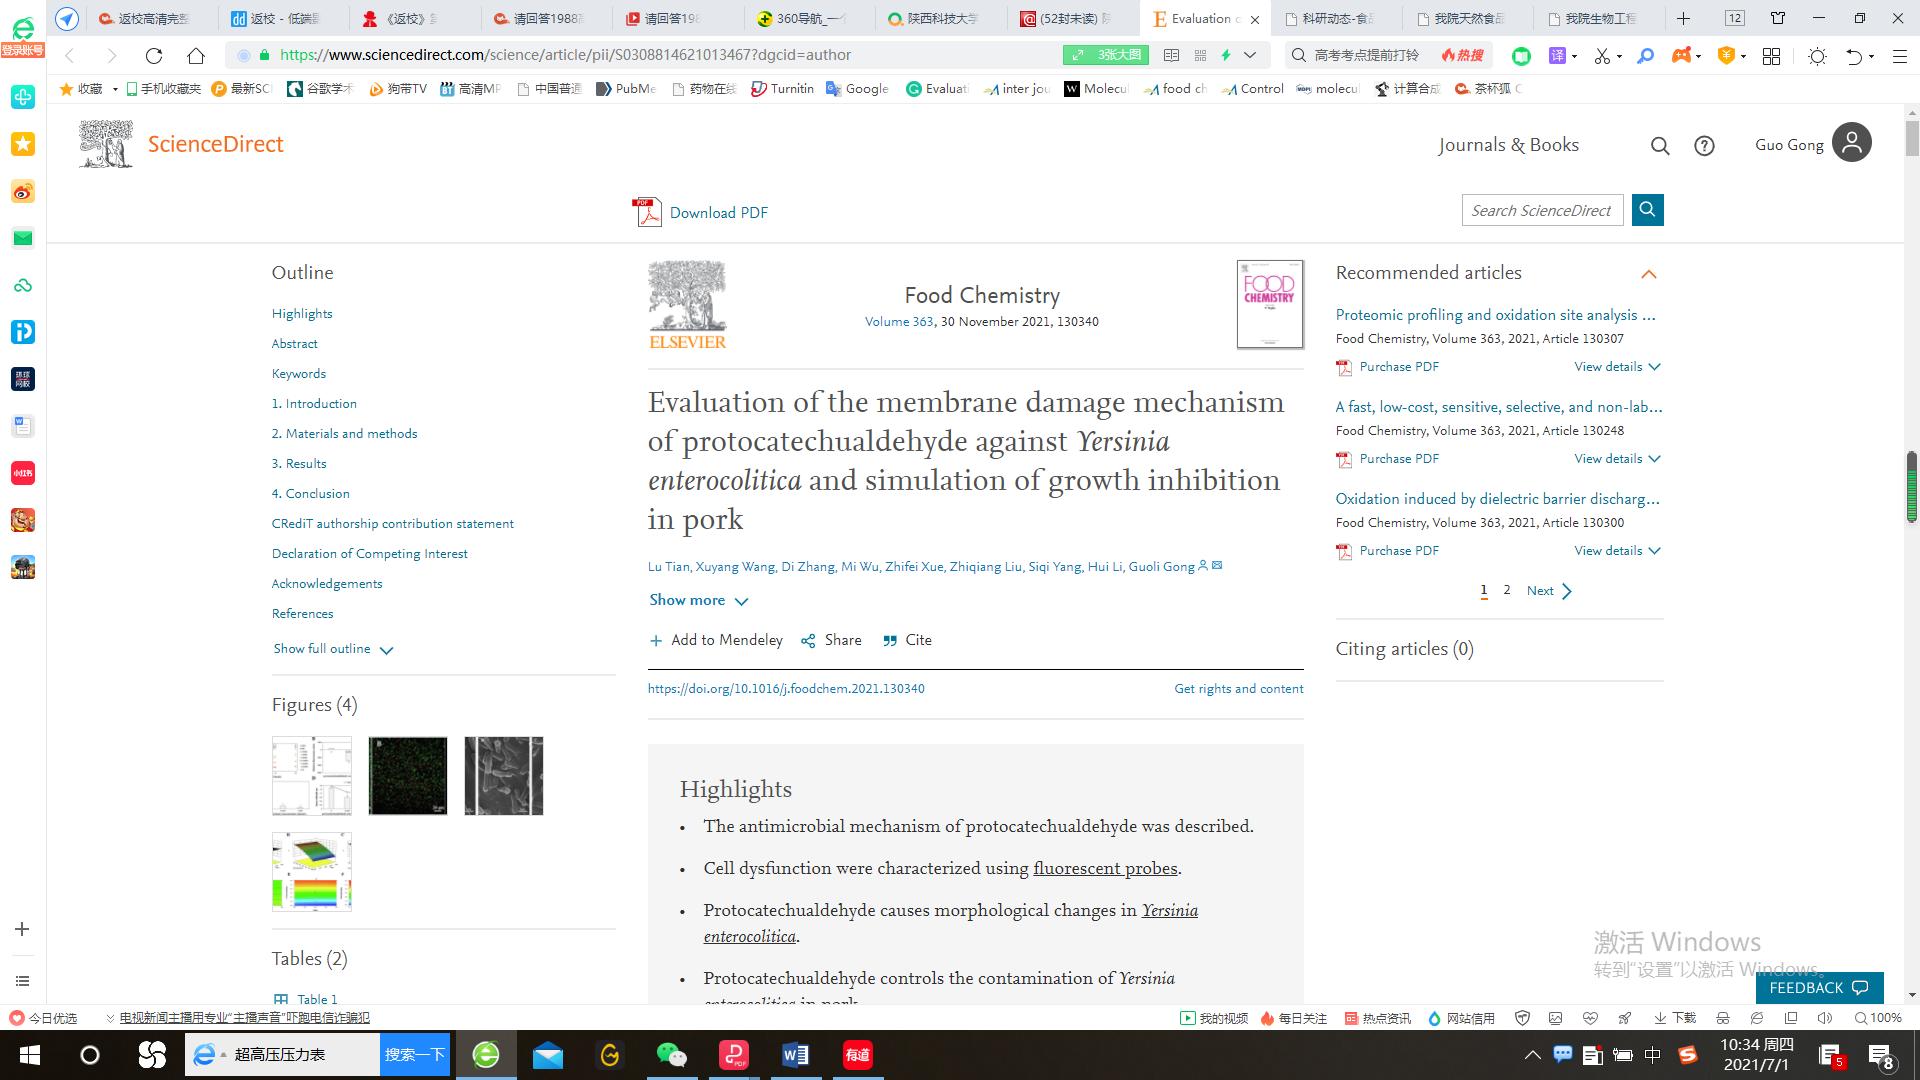Click the Search ScienceDirect input field
The height and width of the screenshot is (1080, 1920).
click(1541, 210)
